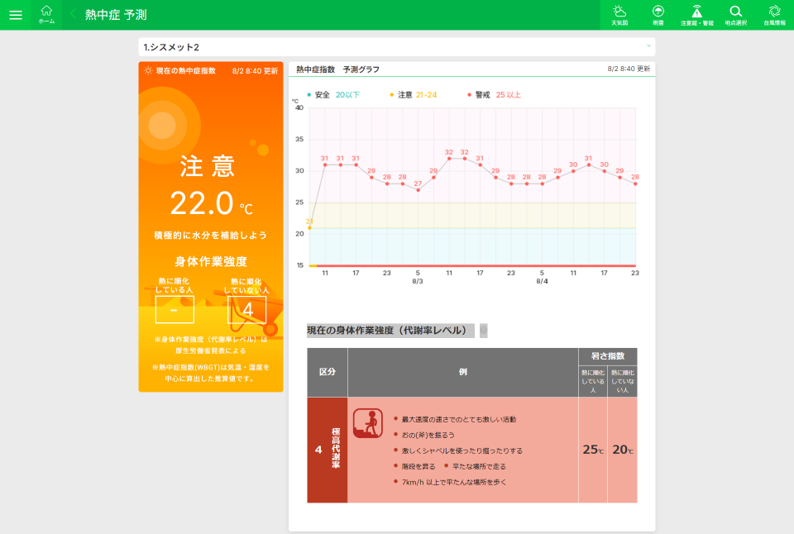Screen dimensions: 794x534
Task: Click the 警戒 25以上 legend entry
Action: pos(494,95)
